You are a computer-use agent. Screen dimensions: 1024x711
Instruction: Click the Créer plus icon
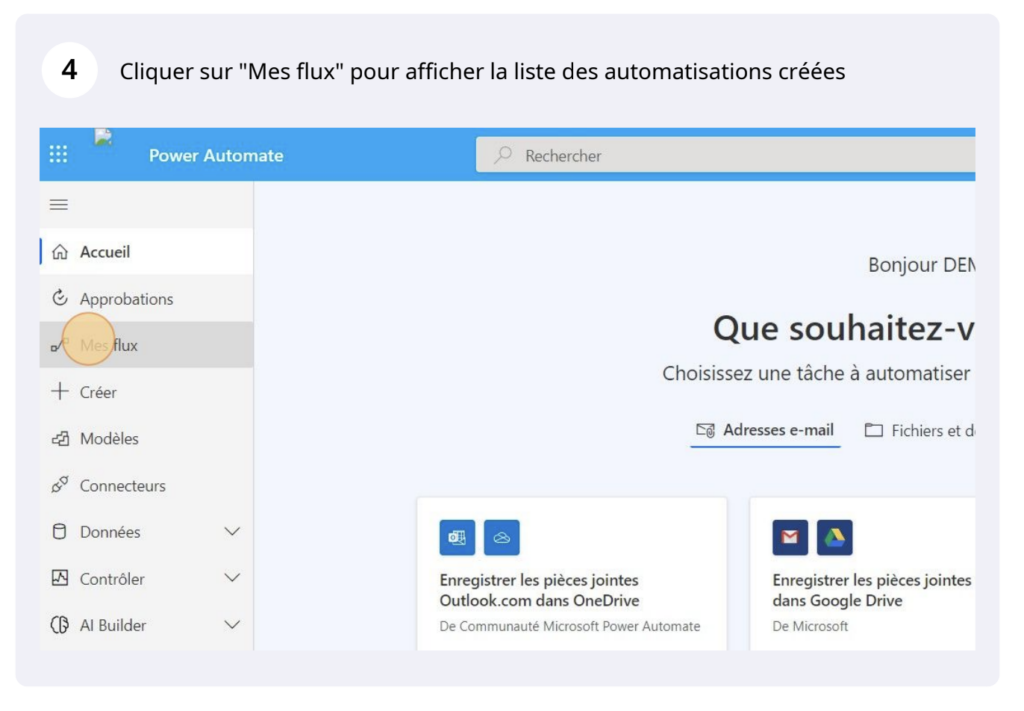click(x=60, y=392)
